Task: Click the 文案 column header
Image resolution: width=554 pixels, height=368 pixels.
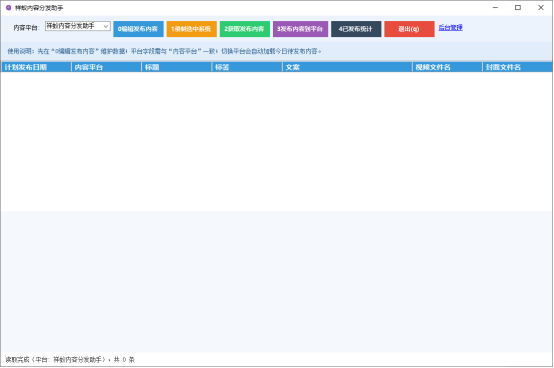Action: pyautogui.click(x=347, y=67)
